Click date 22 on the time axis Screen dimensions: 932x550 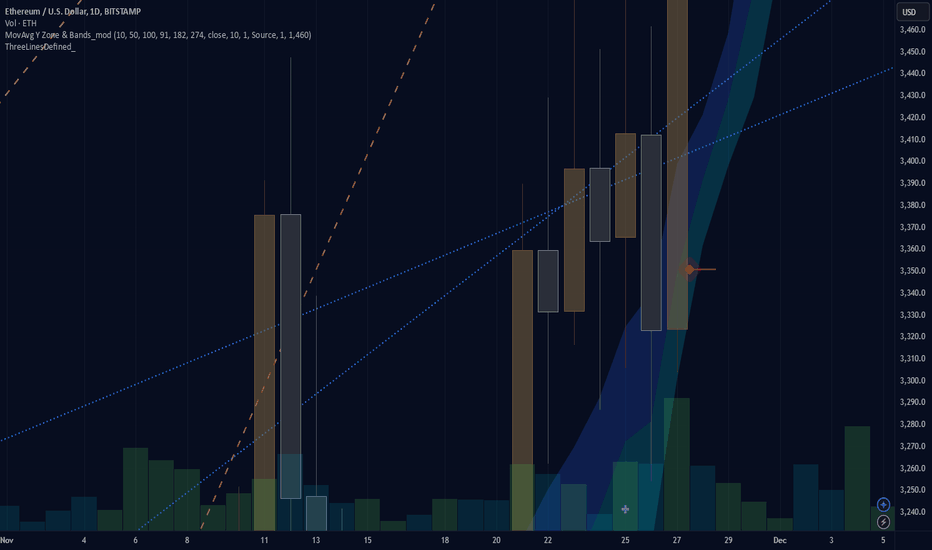pyautogui.click(x=548, y=540)
